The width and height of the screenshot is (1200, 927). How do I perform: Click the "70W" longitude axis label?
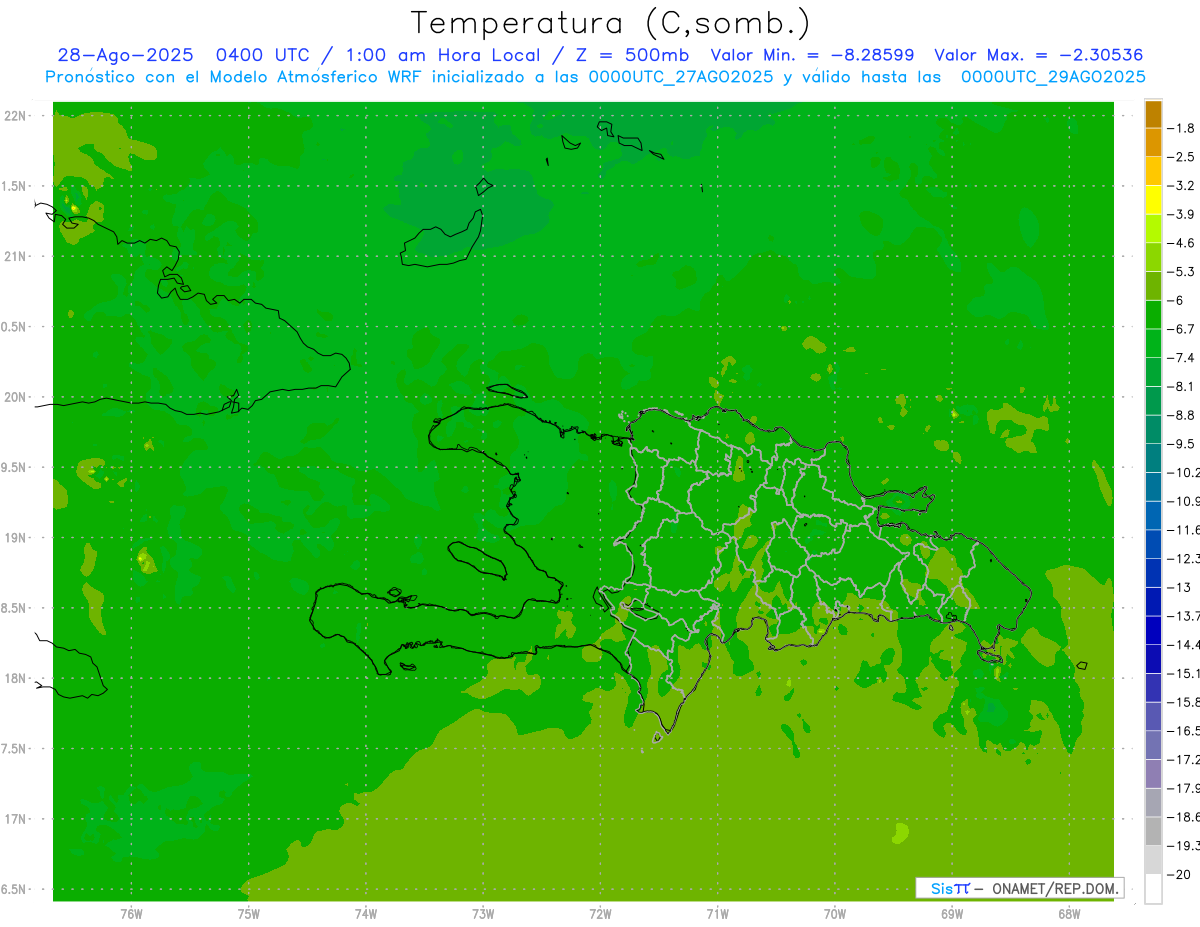pyautogui.click(x=834, y=914)
